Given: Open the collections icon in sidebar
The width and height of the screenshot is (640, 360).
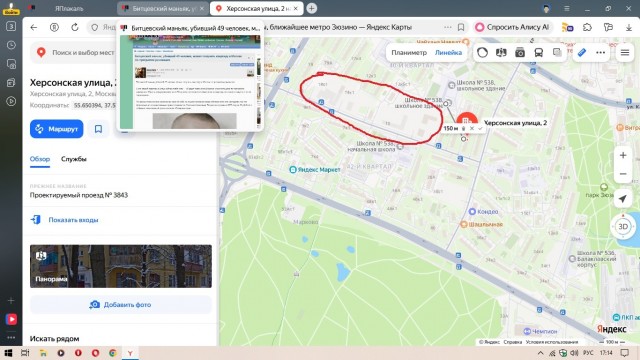Looking at the screenshot, I should click(x=11, y=82).
